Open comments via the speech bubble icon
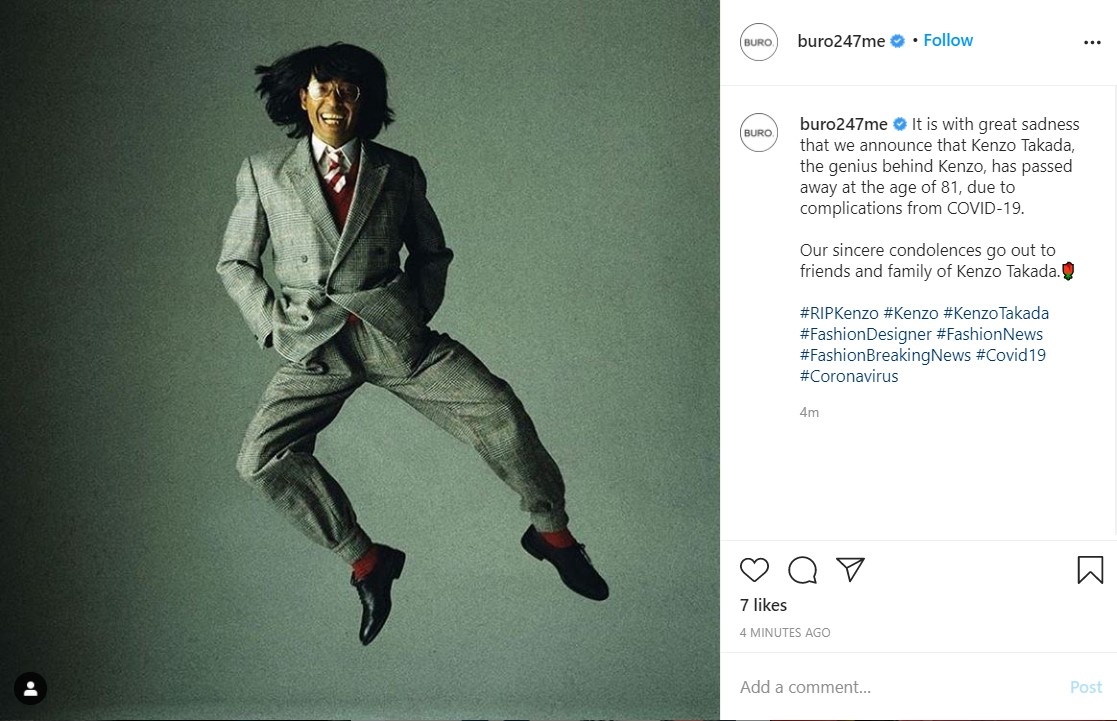The height and width of the screenshot is (721, 1117). click(802, 570)
